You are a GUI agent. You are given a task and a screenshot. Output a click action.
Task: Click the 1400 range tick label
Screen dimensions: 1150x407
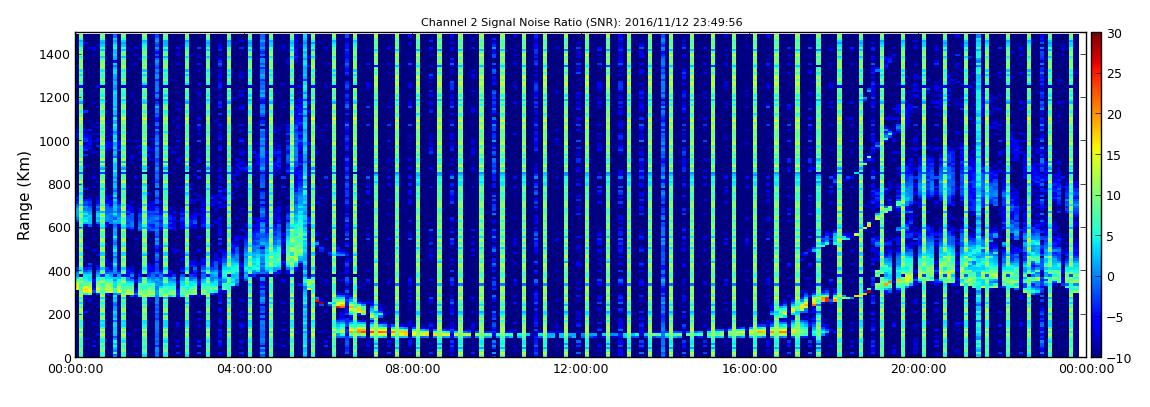56,54
